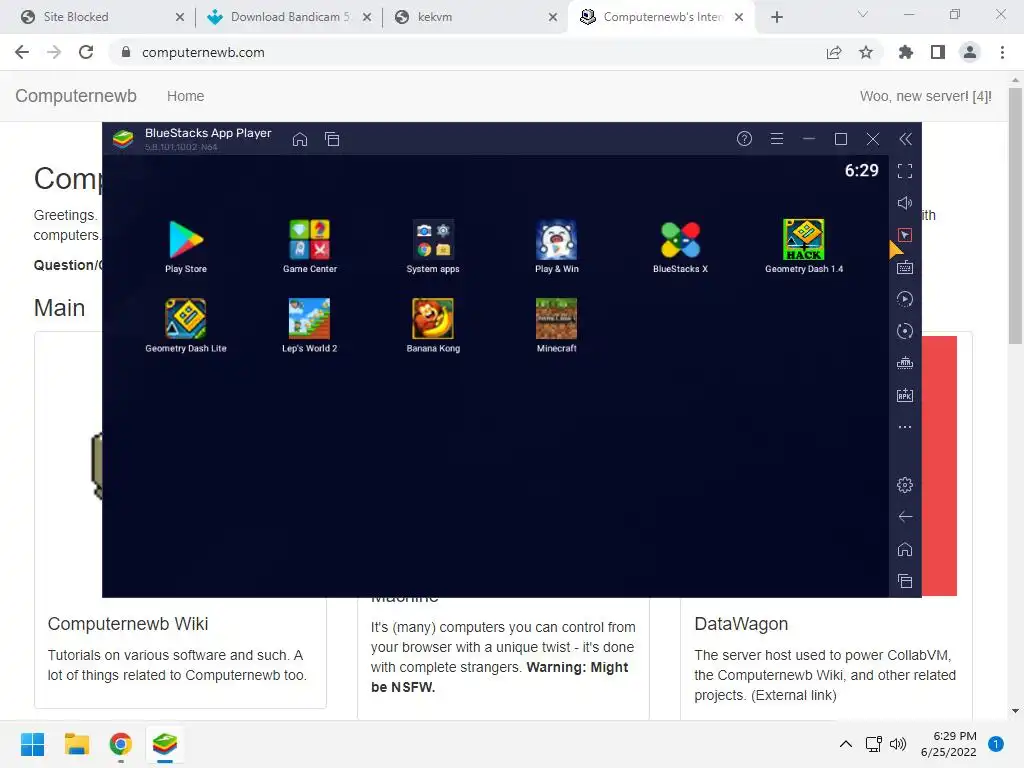Go to BlueStacks home in title bar
The width and height of the screenshot is (1024, 768).
tap(300, 139)
